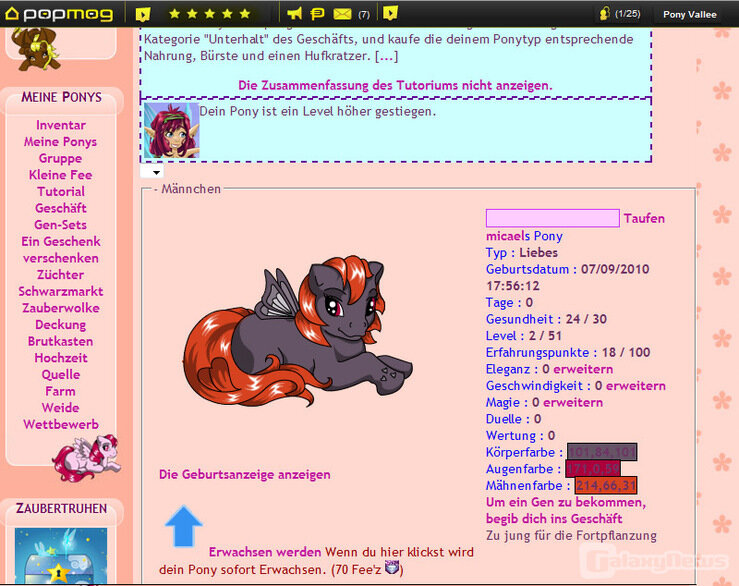This screenshot has width=739, height=586.
Task: Click the pony name input field
Action: click(552, 218)
